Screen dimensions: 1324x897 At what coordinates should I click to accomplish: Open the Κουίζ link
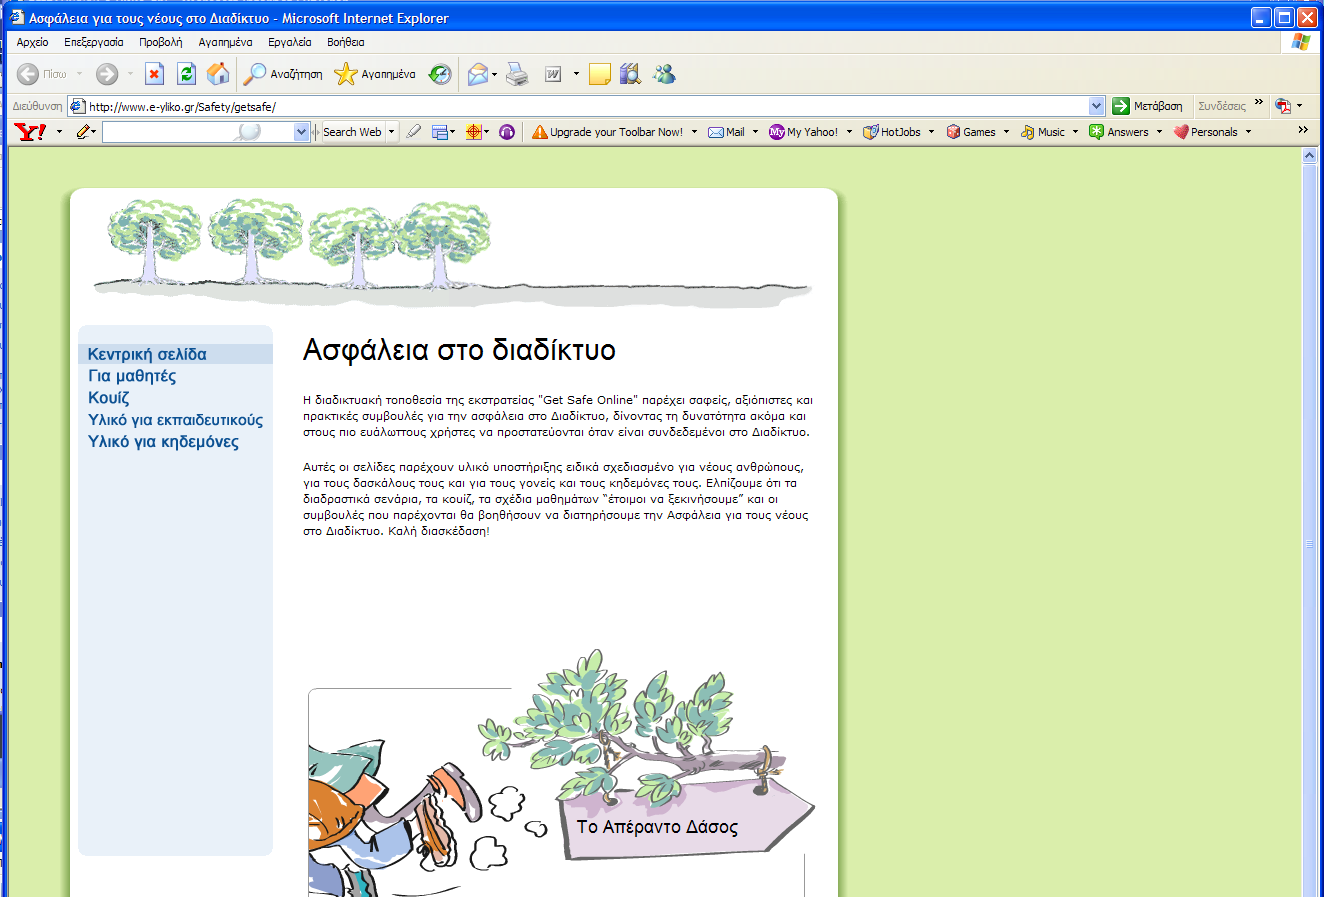[x=108, y=398]
